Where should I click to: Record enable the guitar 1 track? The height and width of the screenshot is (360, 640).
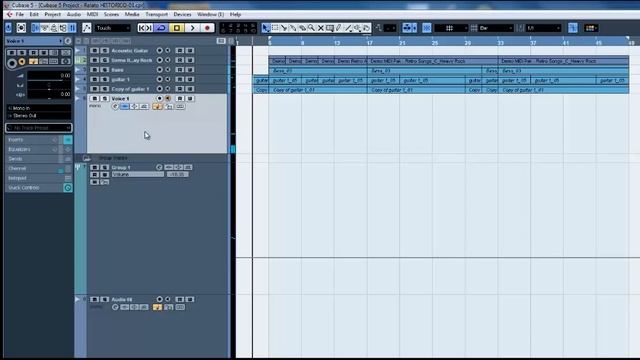coord(160,79)
